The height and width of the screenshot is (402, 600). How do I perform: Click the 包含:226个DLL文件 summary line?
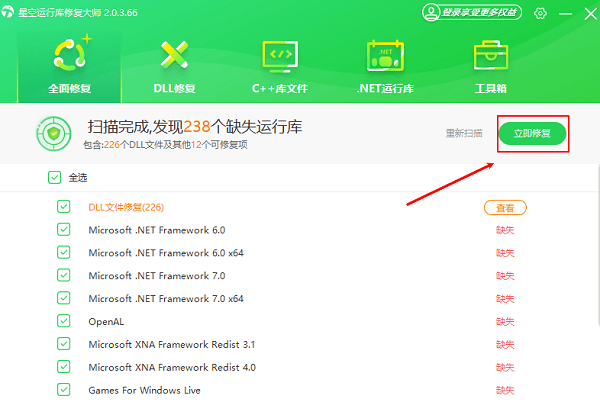[165, 145]
